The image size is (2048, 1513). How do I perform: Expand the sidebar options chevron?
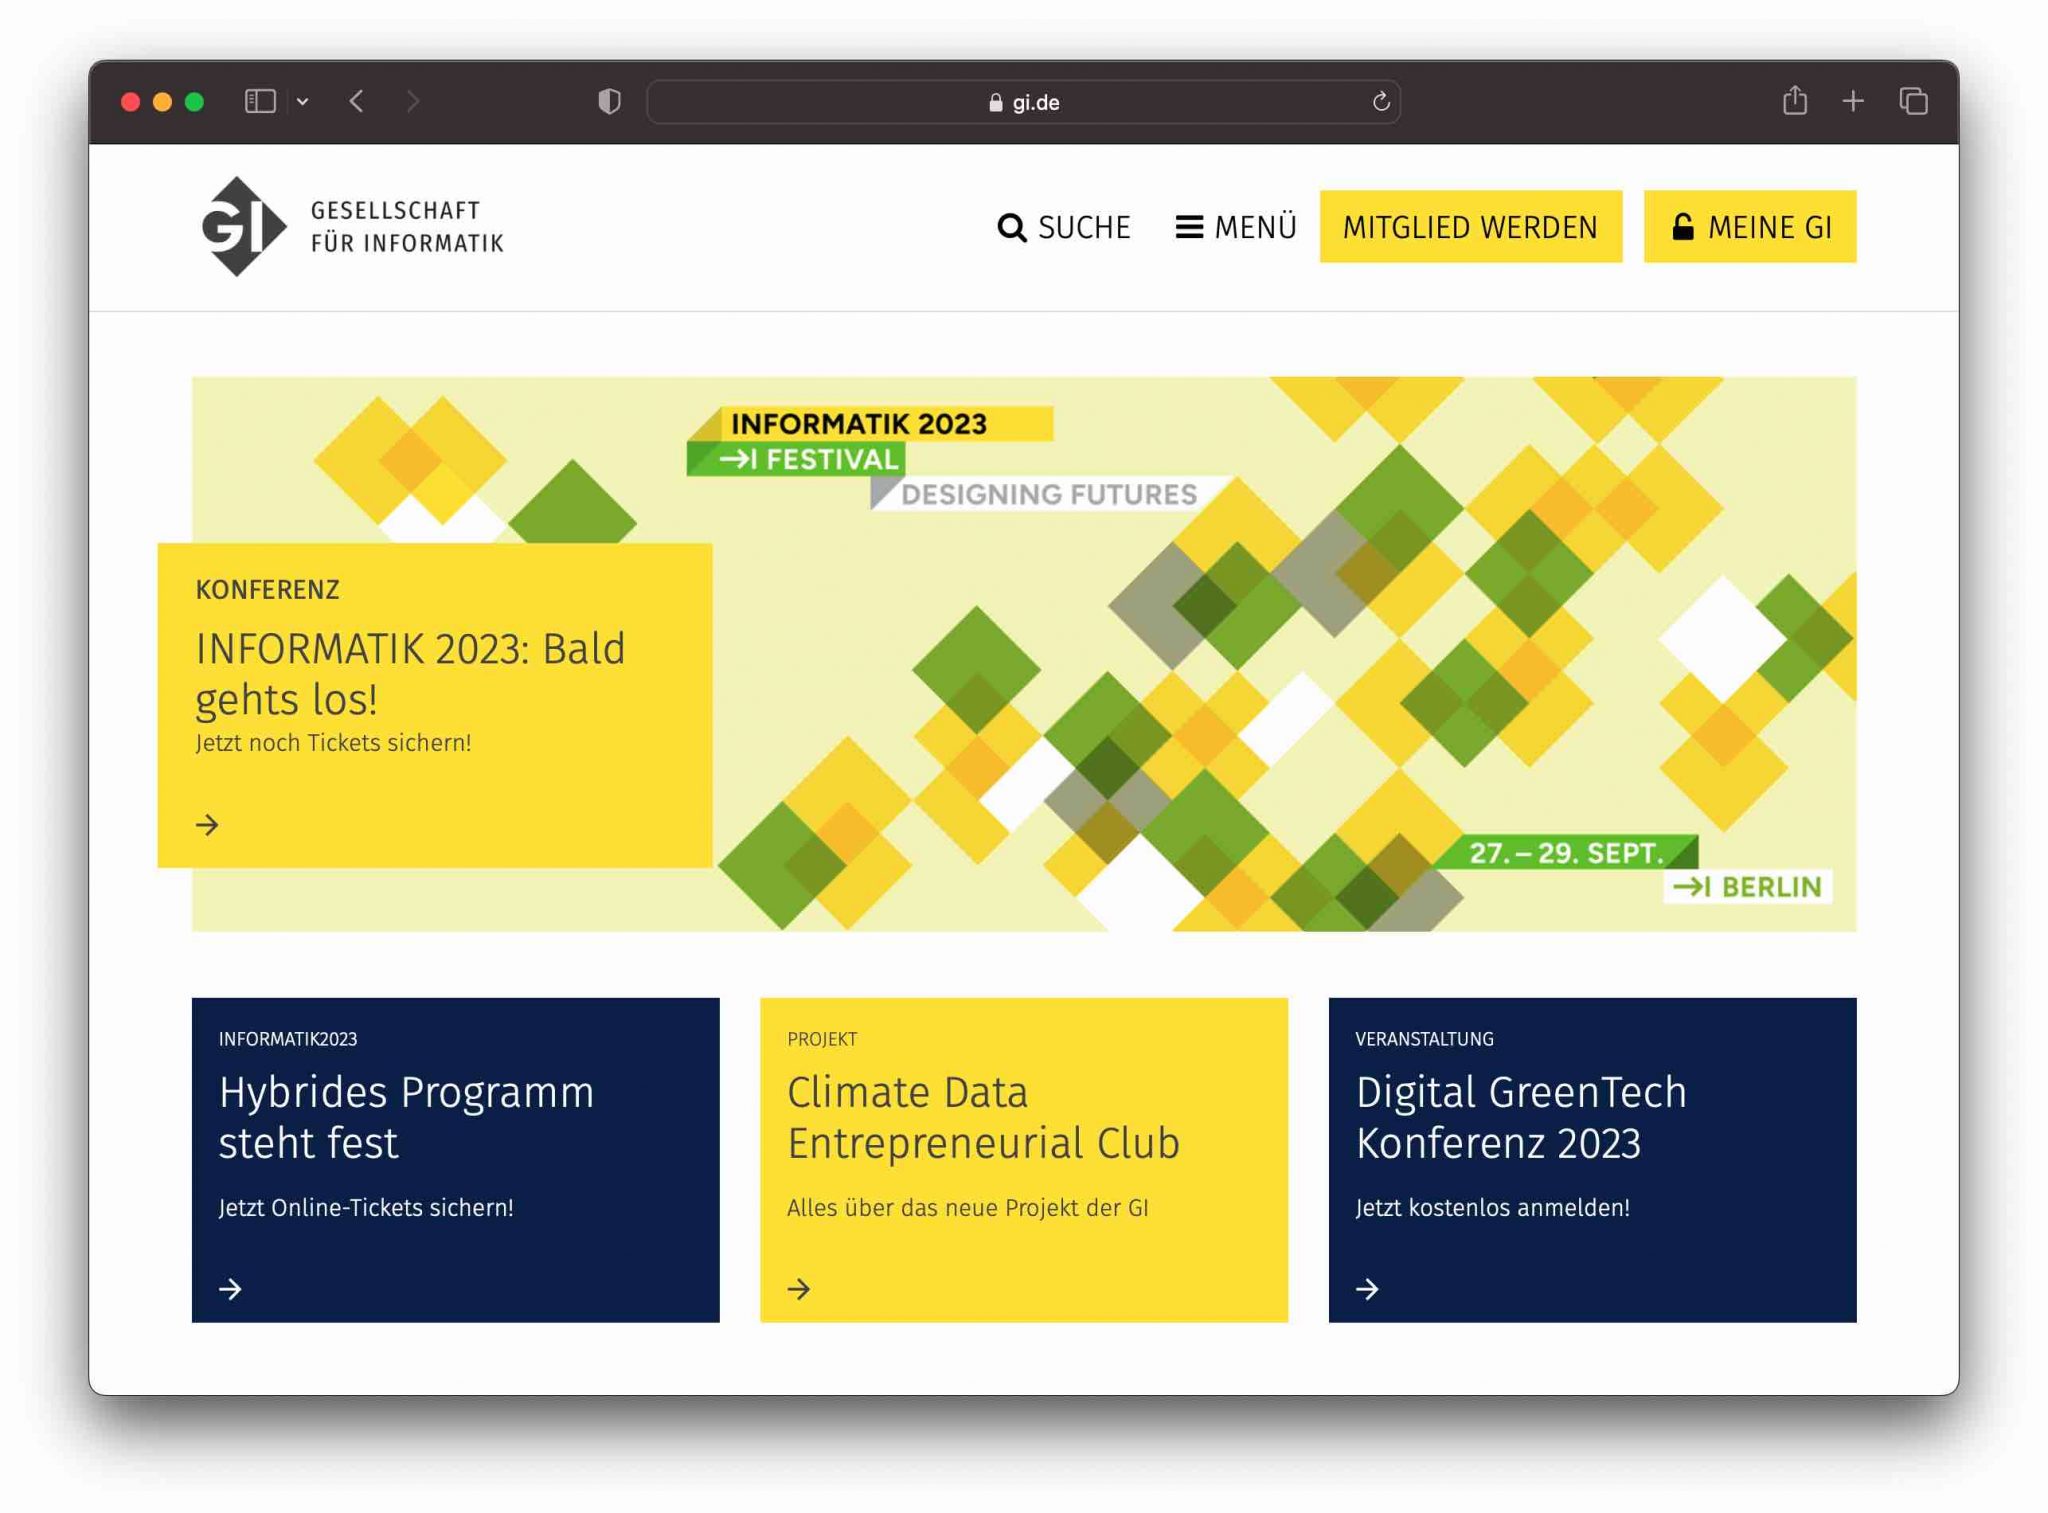click(303, 101)
